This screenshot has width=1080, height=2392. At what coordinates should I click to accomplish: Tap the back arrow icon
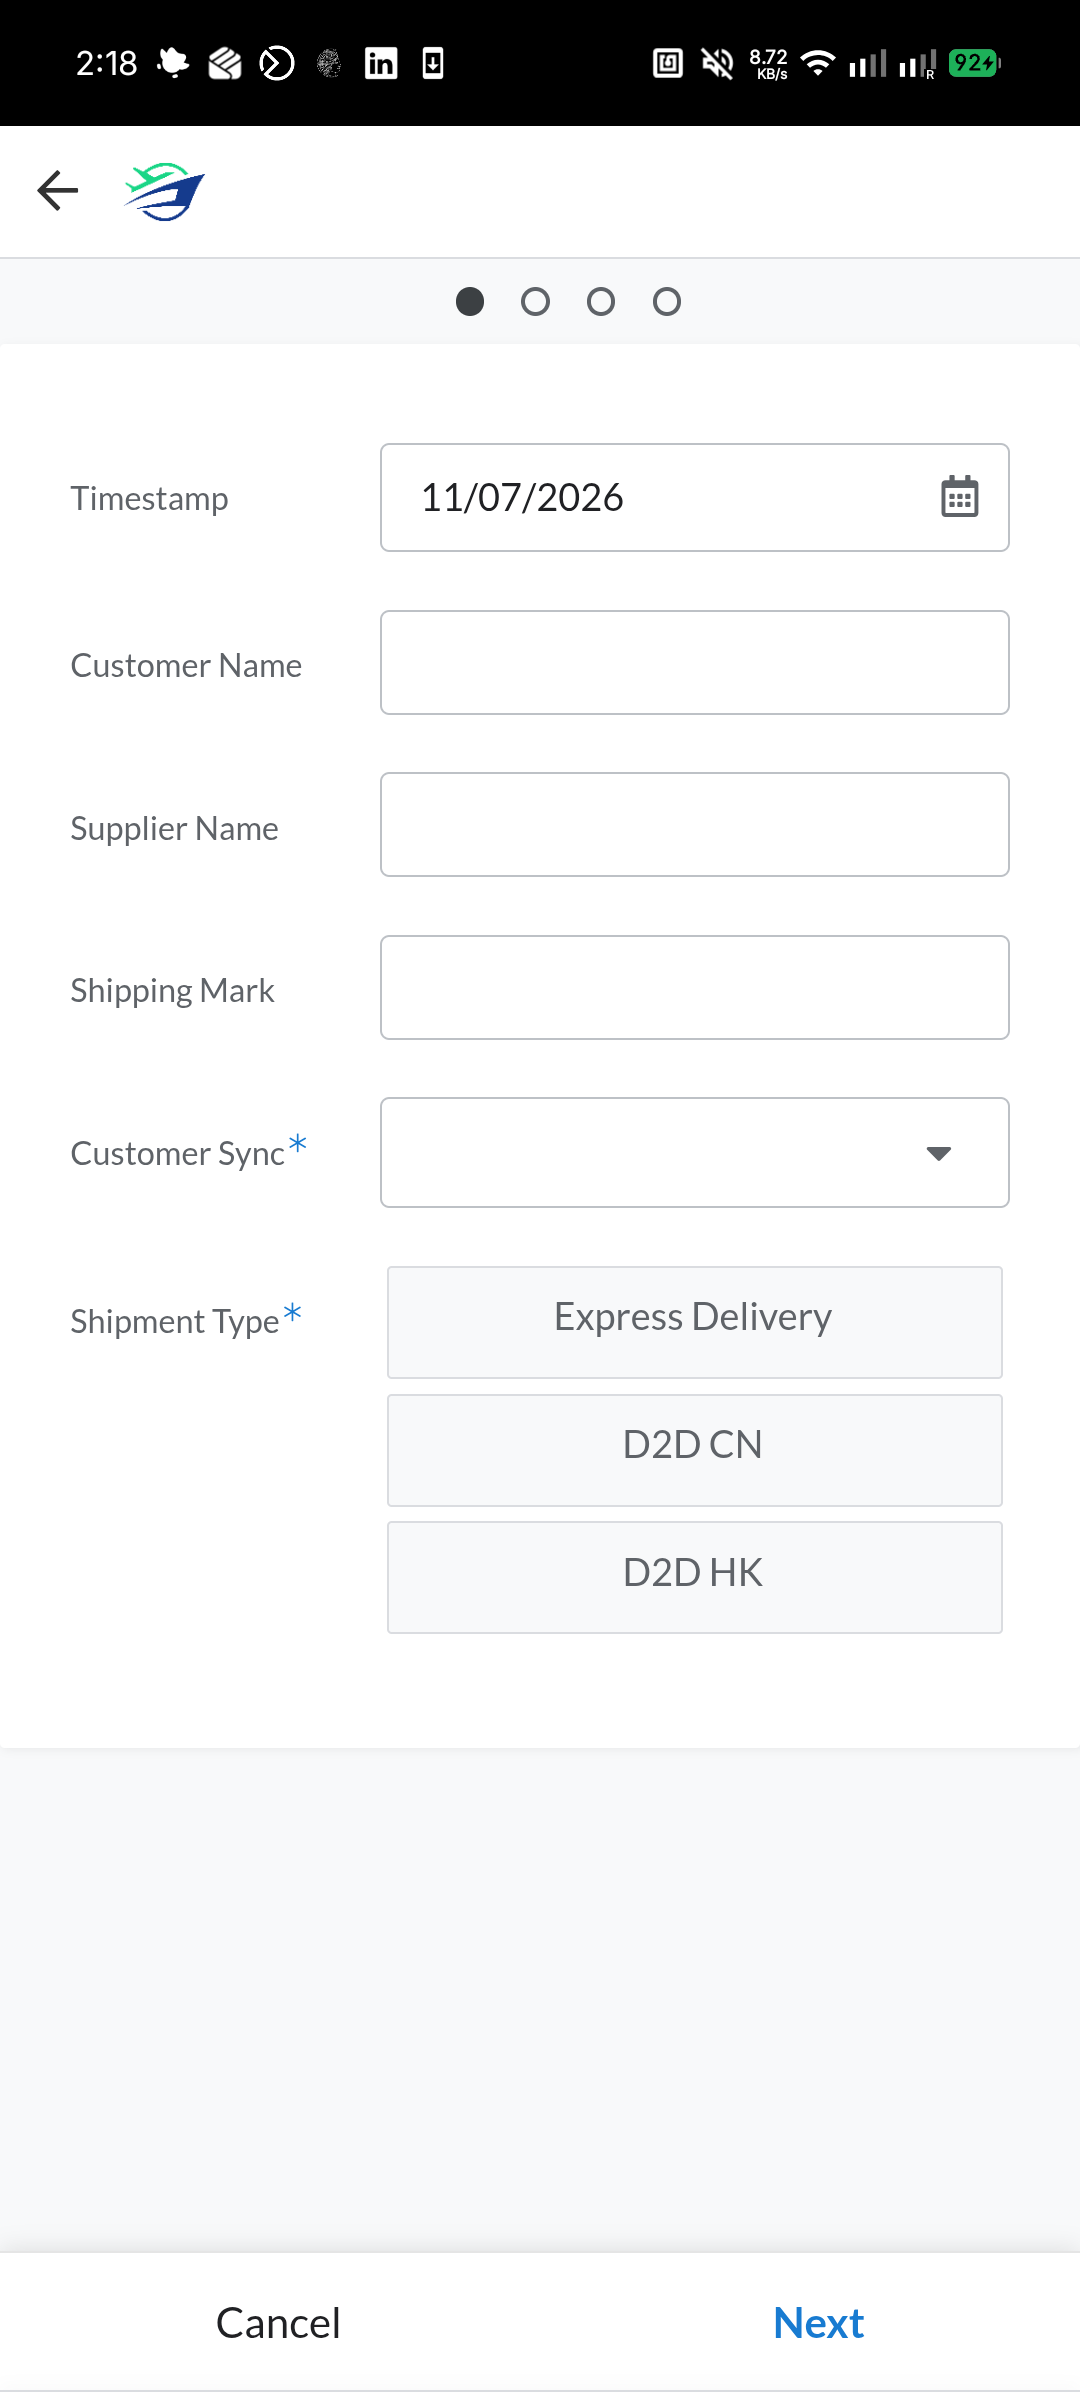tap(58, 191)
